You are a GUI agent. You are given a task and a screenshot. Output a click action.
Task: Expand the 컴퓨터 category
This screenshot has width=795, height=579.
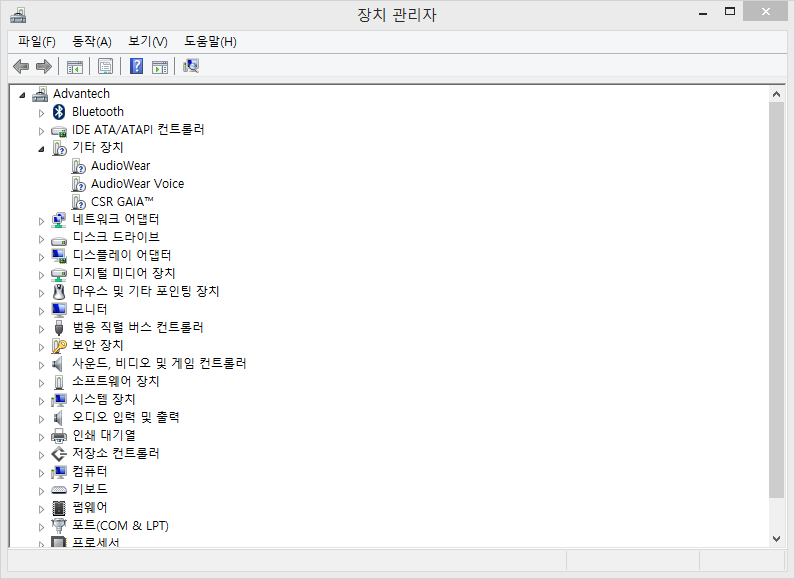[x=41, y=473]
